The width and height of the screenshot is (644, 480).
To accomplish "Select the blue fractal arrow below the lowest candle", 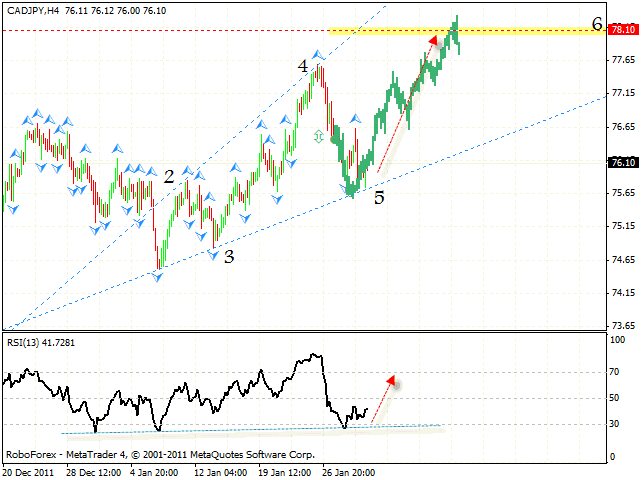I will 157,276.
